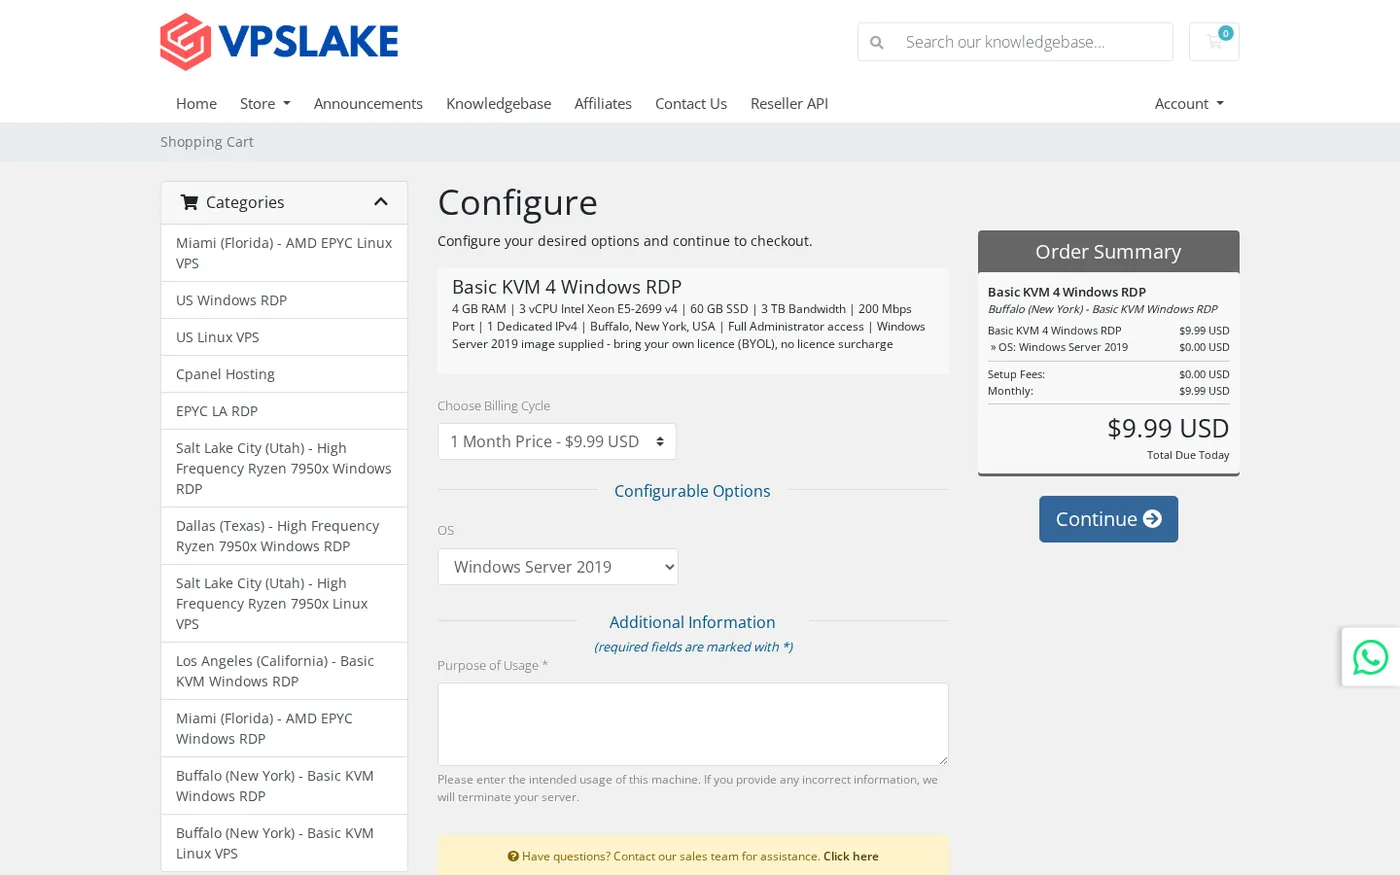Open the Announcements page

click(x=368, y=103)
